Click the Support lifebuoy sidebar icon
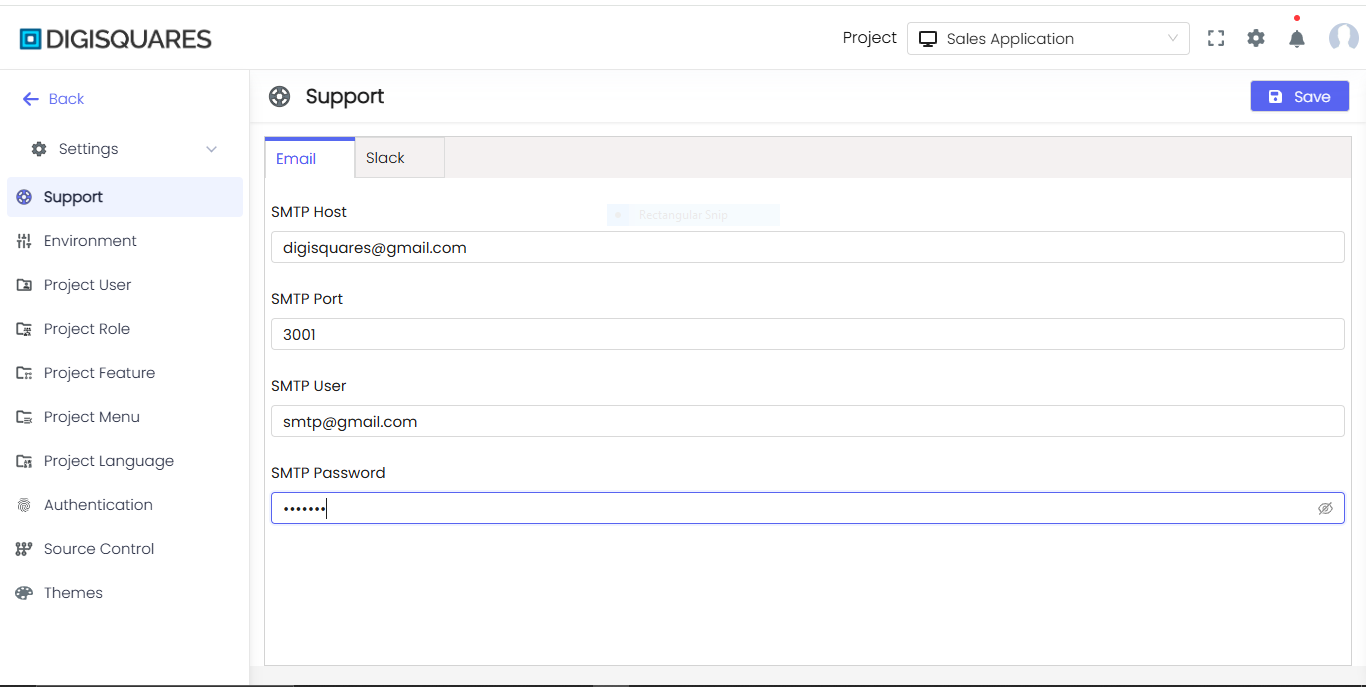The width and height of the screenshot is (1366, 687). (x=24, y=197)
